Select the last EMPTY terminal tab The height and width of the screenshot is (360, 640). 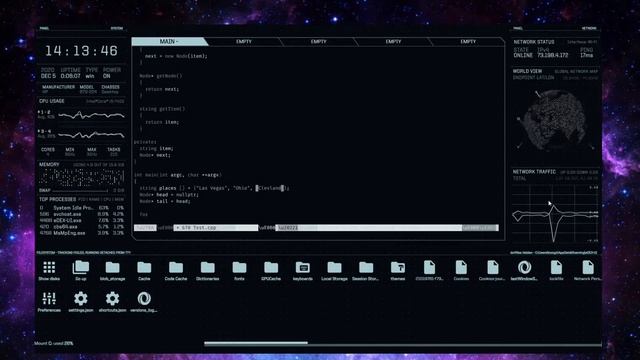pos(468,42)
